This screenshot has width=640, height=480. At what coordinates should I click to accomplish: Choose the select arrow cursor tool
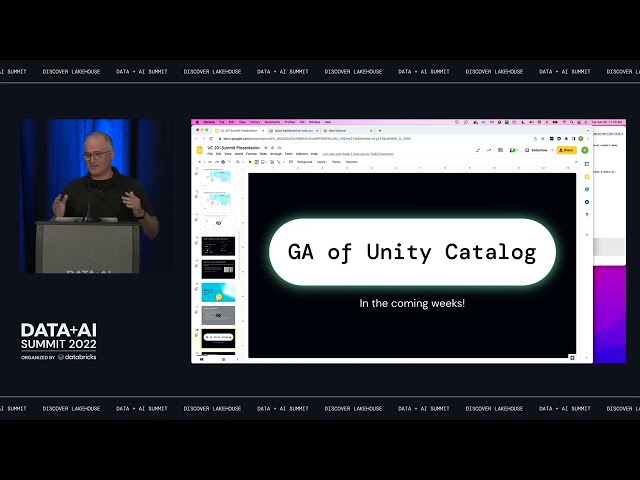pyautogui.click(x=250, y=162)
